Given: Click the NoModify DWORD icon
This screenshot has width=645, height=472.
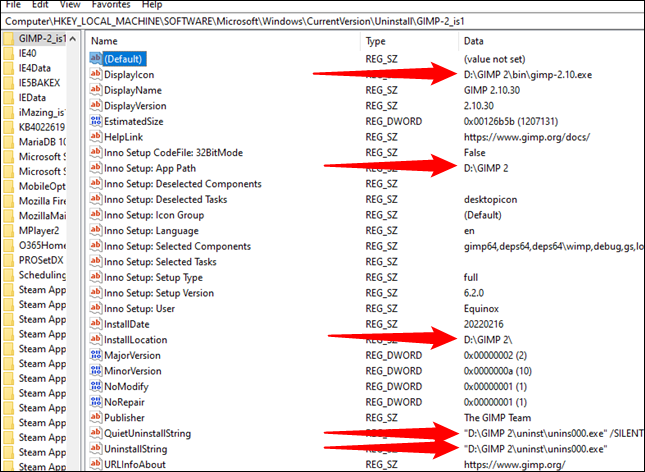Looking at the screenshot, I should (95, 386).
